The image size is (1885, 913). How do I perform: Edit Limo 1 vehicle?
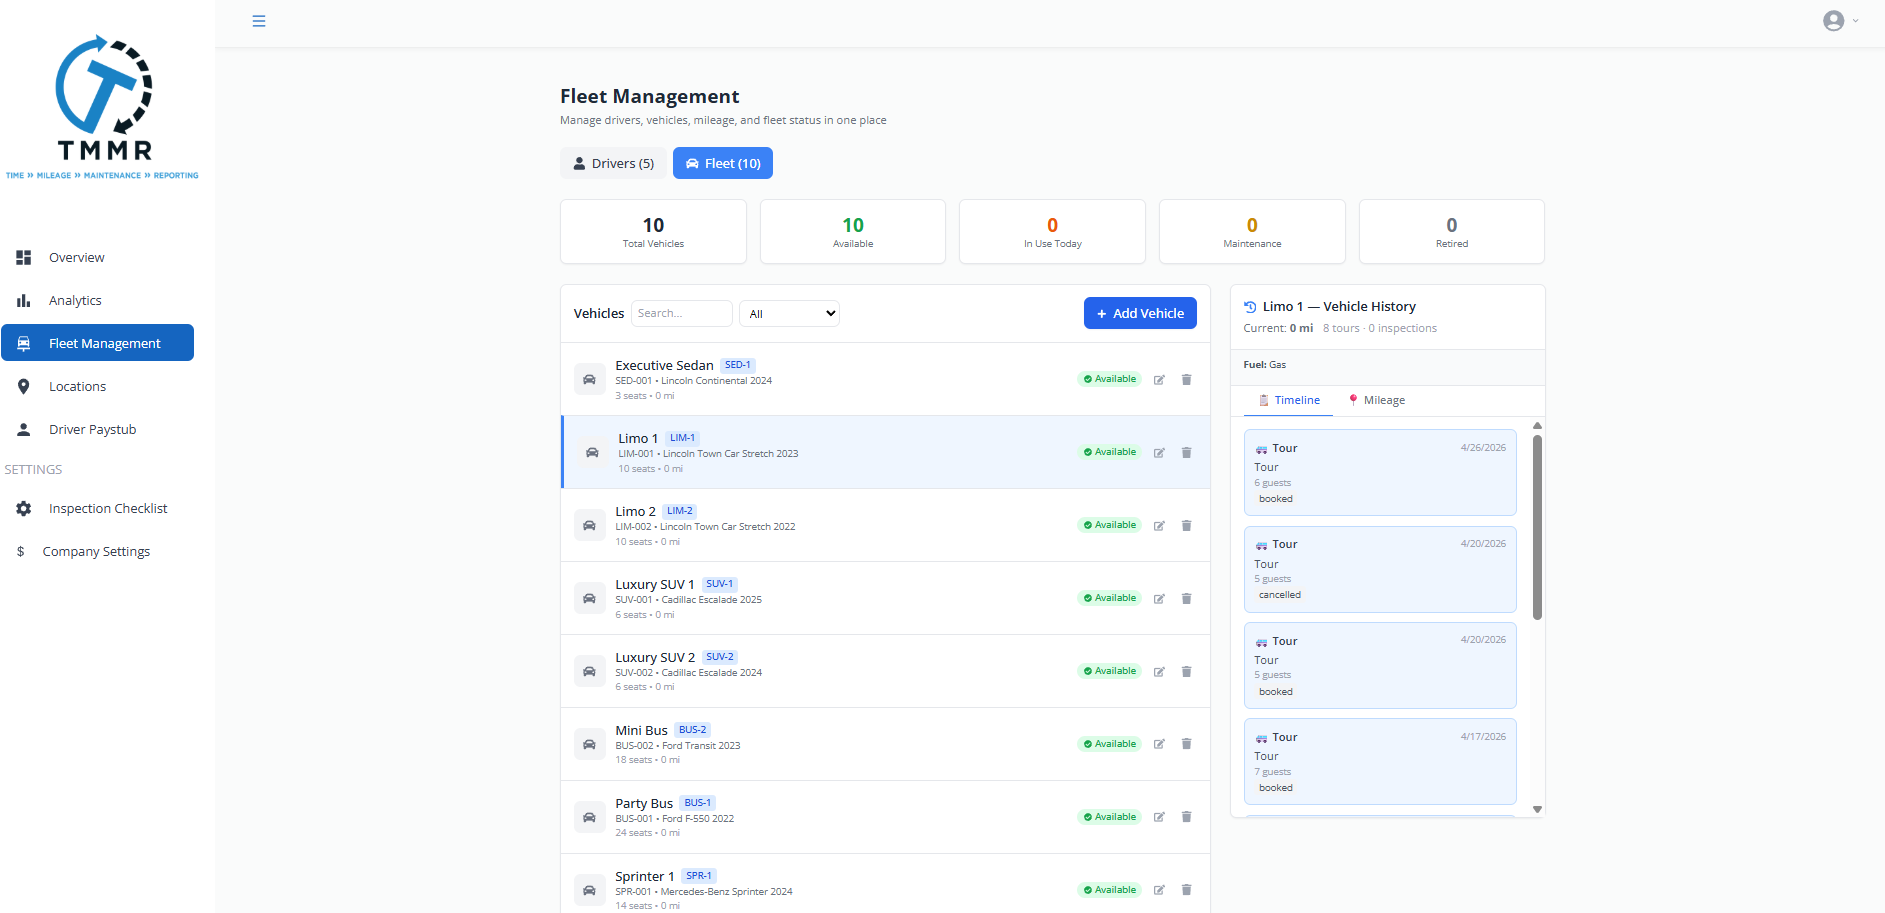[x=1159, y=453]
